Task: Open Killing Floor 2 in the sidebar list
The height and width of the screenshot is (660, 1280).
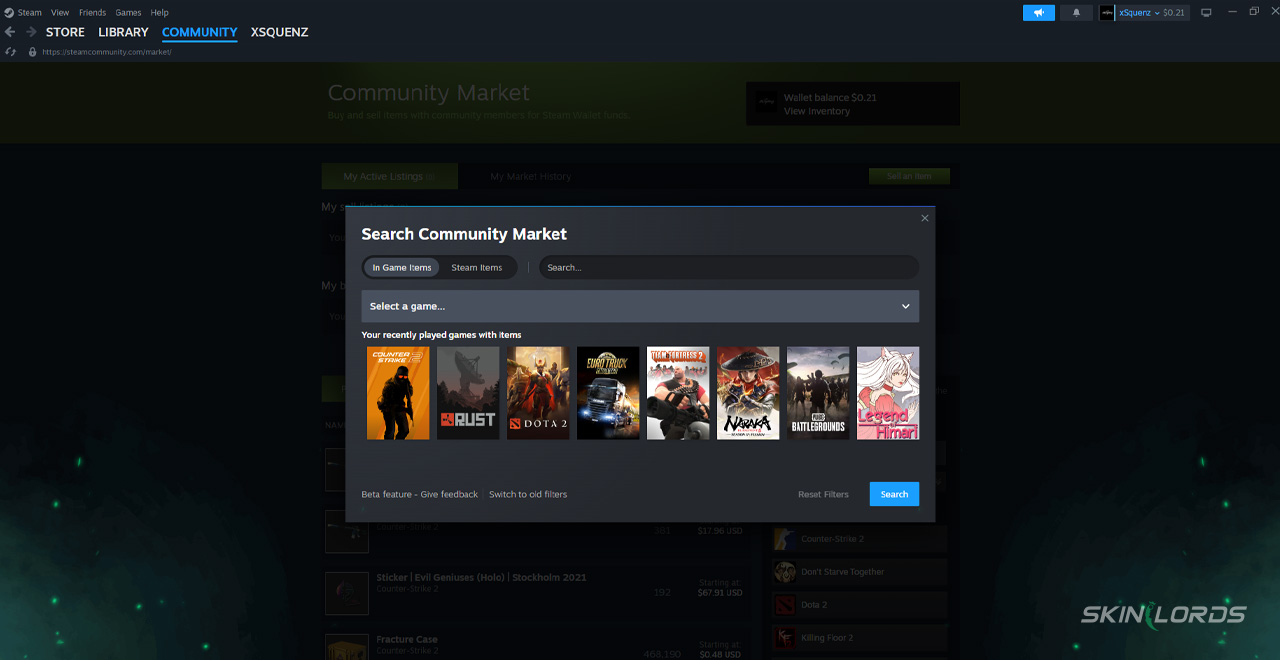Action: (858, 637)
